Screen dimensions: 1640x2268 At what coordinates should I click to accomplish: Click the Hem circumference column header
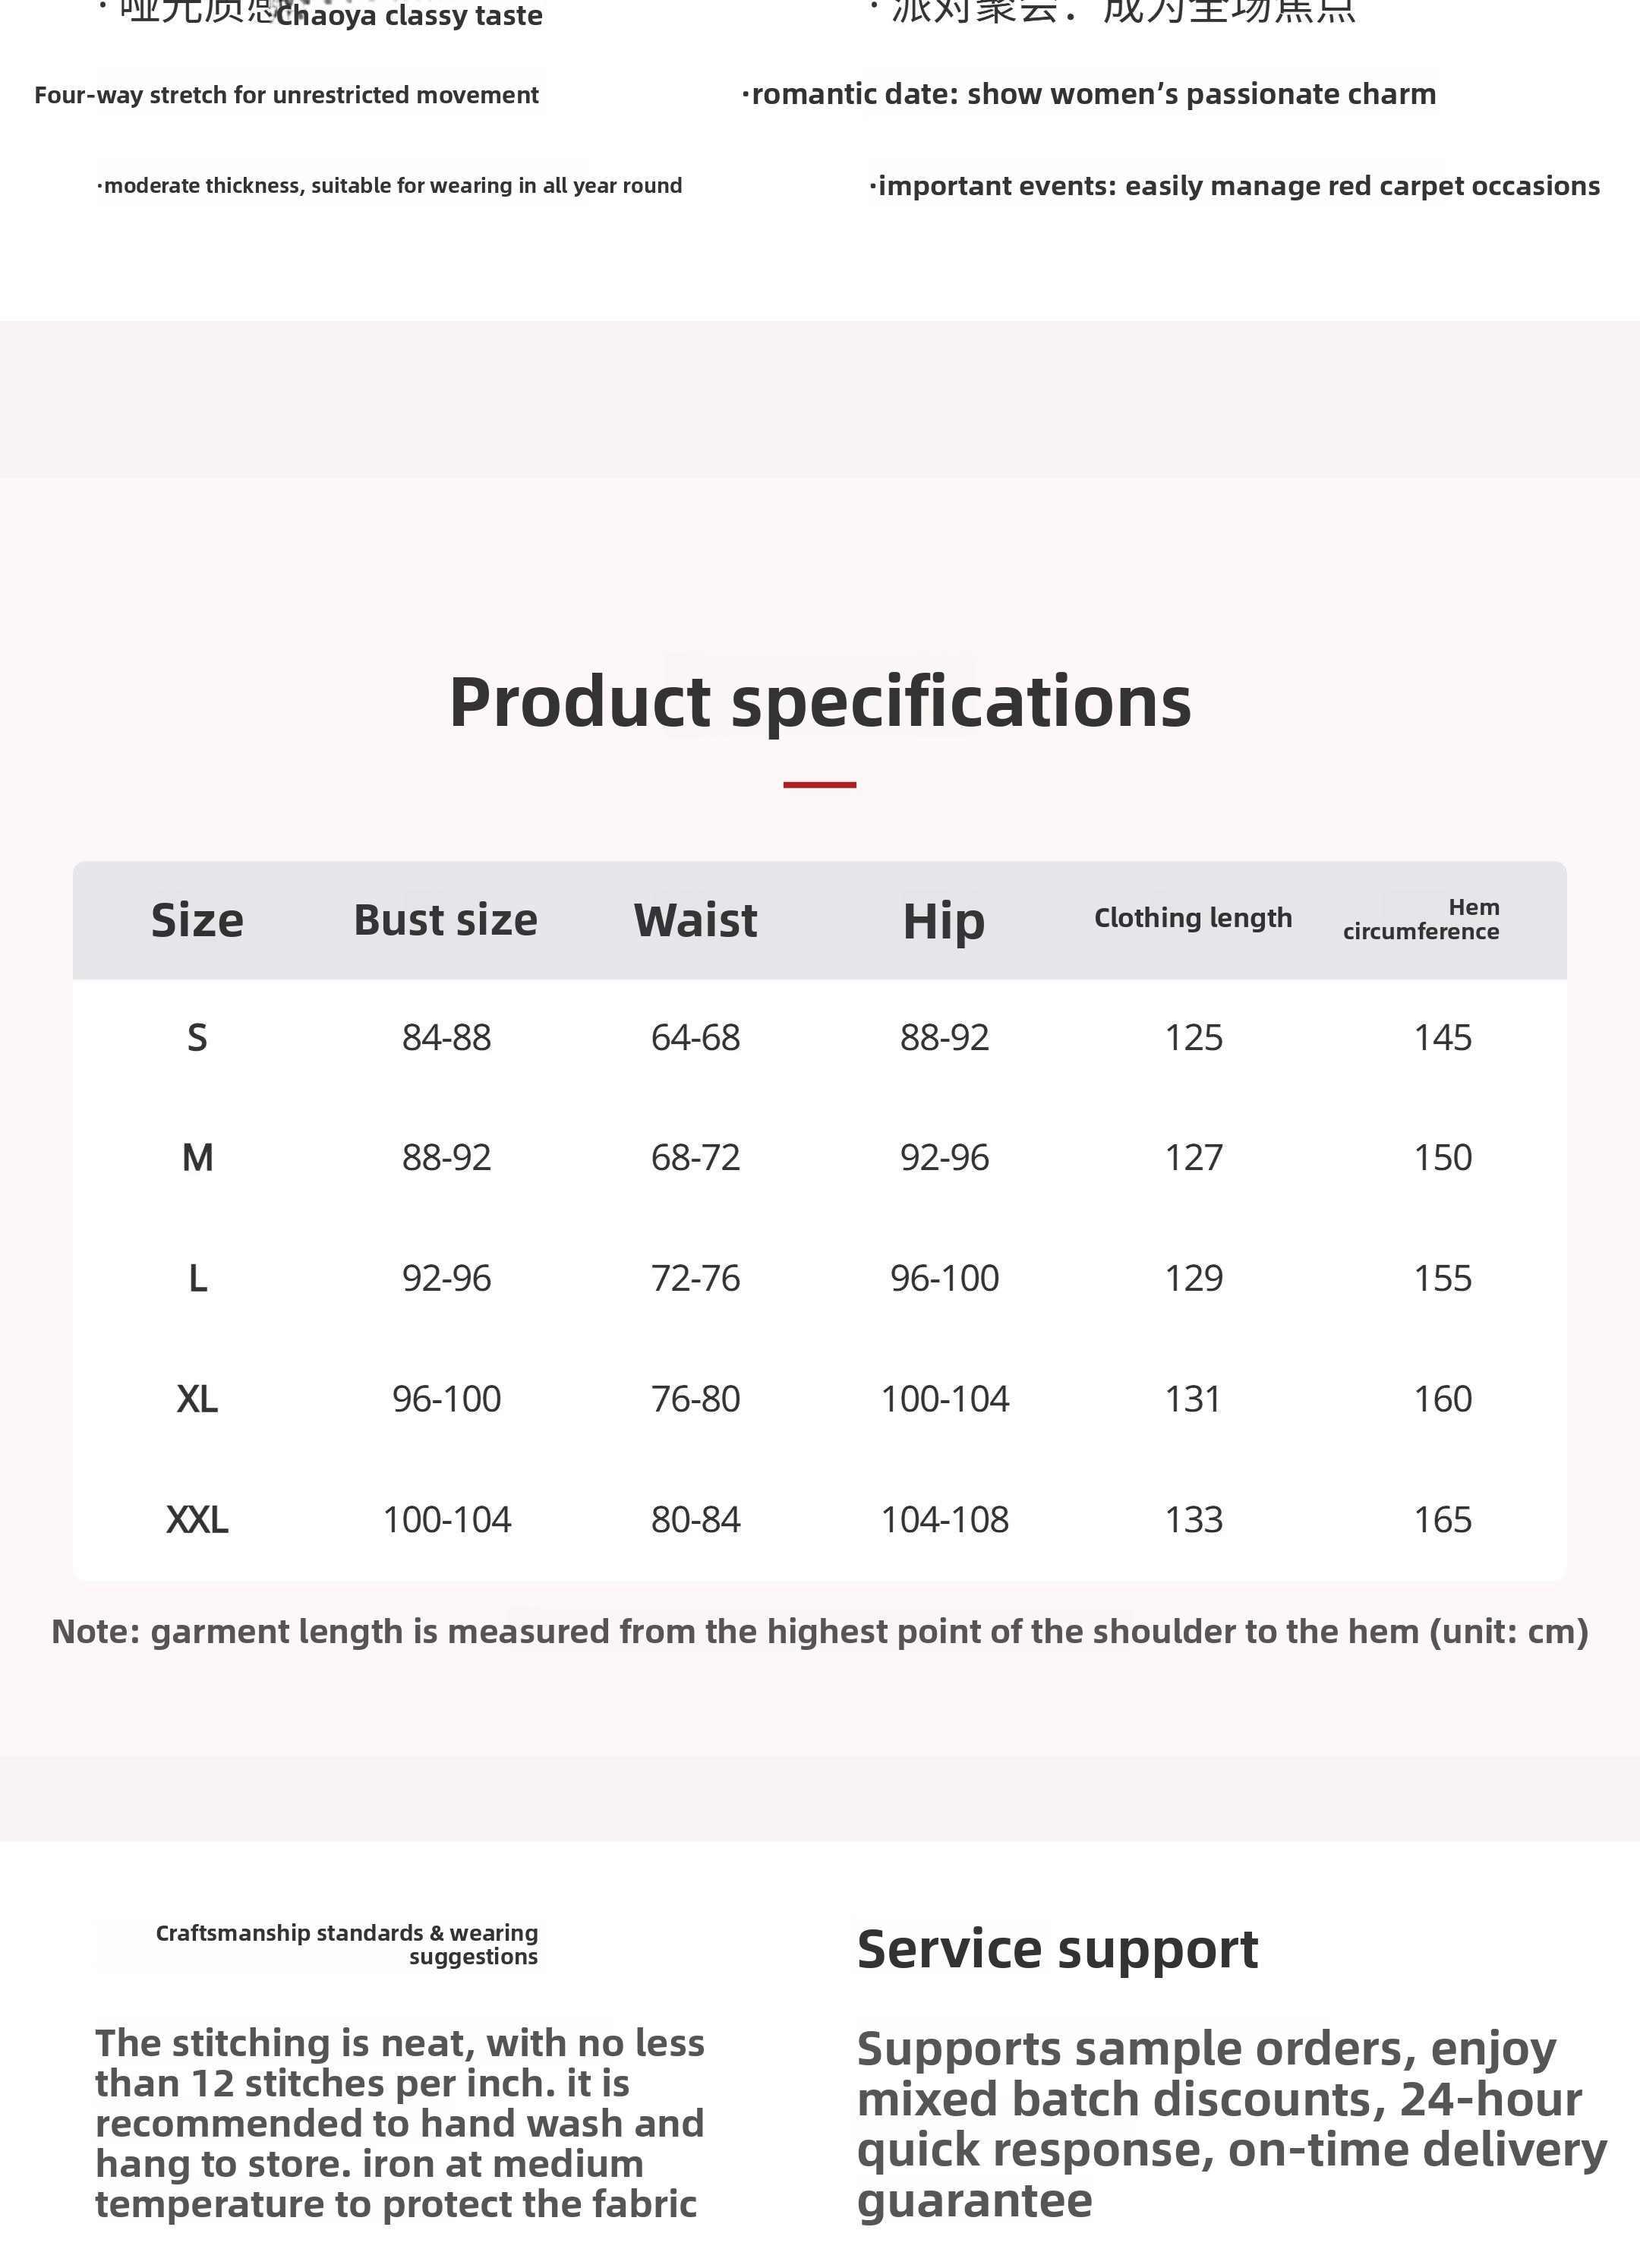tap(1421, 919)
